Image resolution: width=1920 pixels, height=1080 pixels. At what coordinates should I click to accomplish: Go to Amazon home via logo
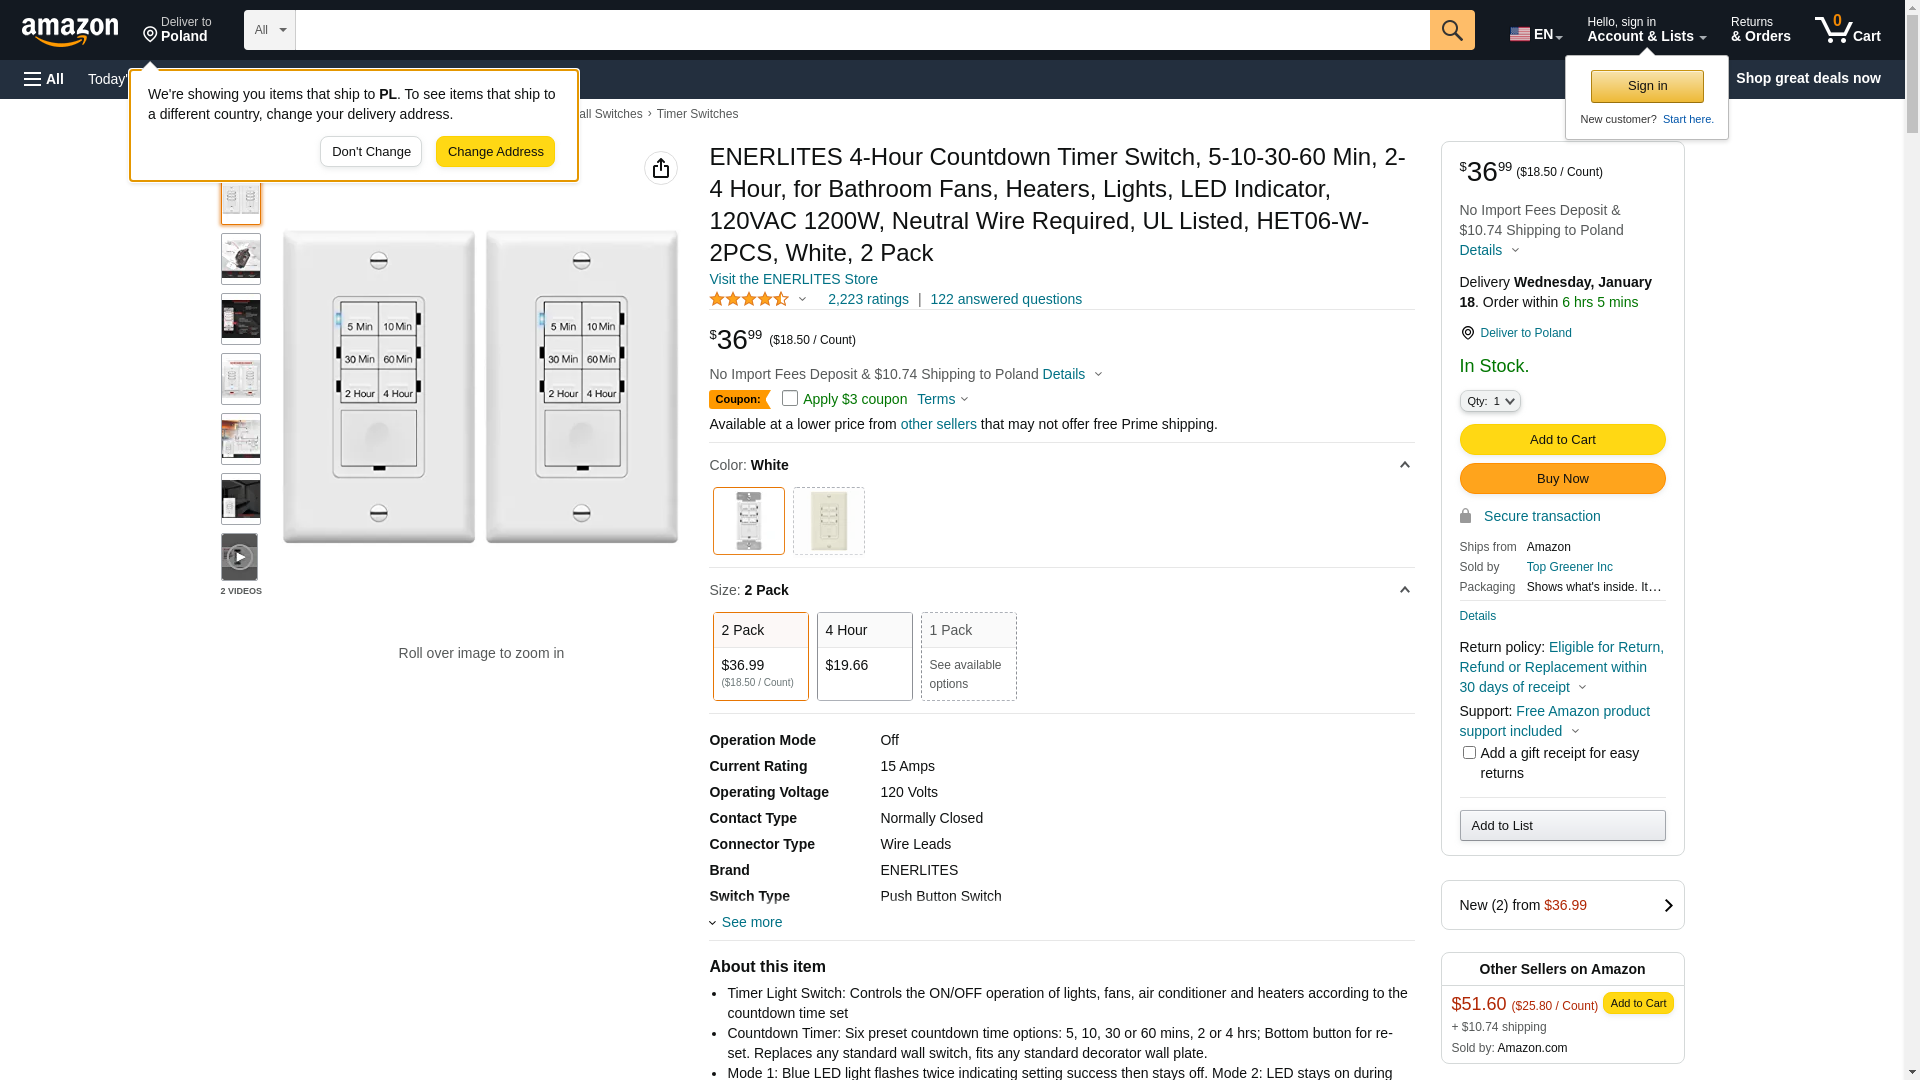point(70,31)
